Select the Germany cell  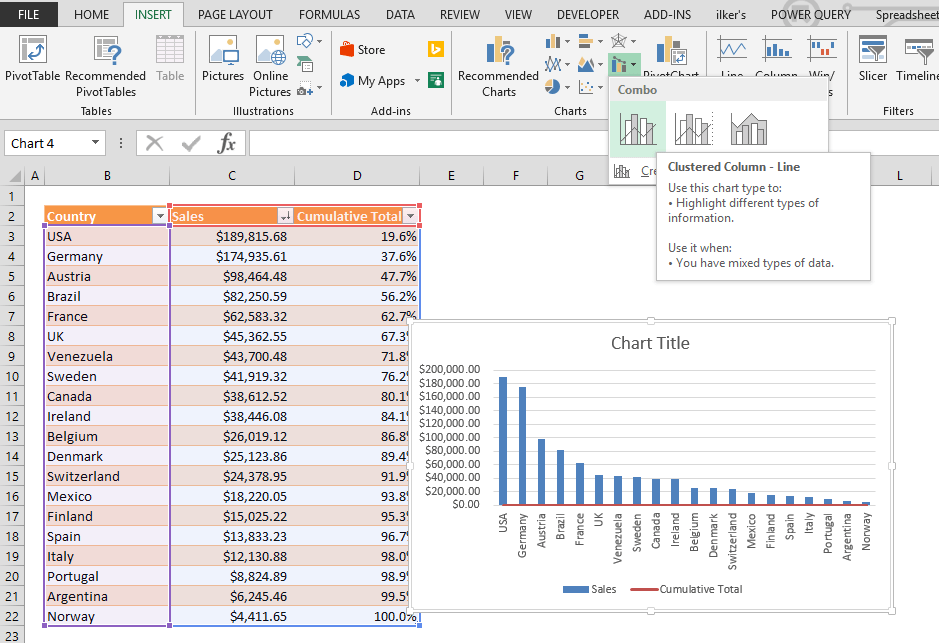tap(107, 256)
